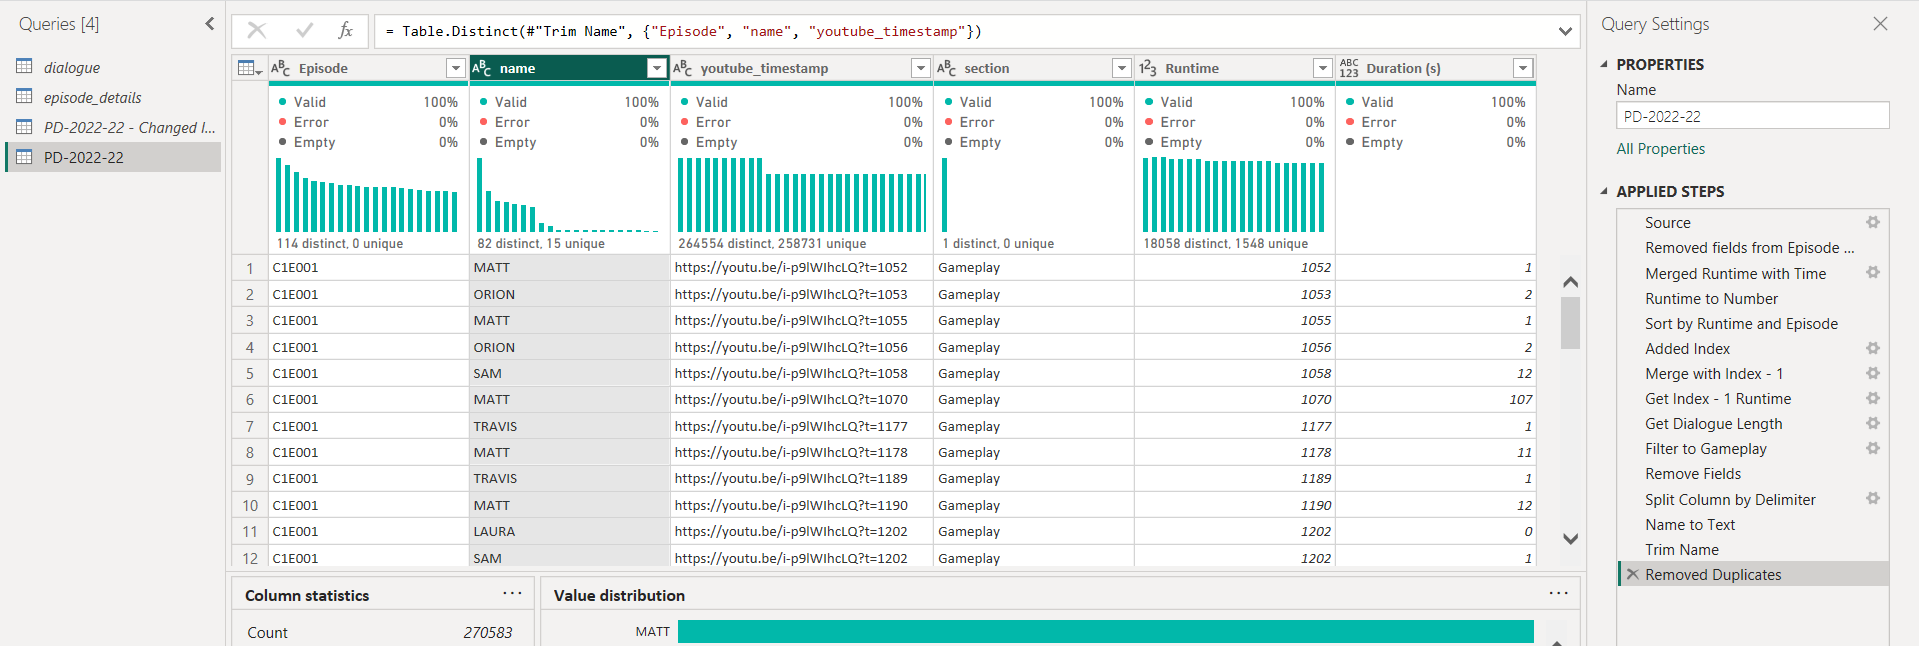The width and height of the screenshot is (1919, 646).
Task: Open gear settings for Source step
Action: (x=1872, y=222)
